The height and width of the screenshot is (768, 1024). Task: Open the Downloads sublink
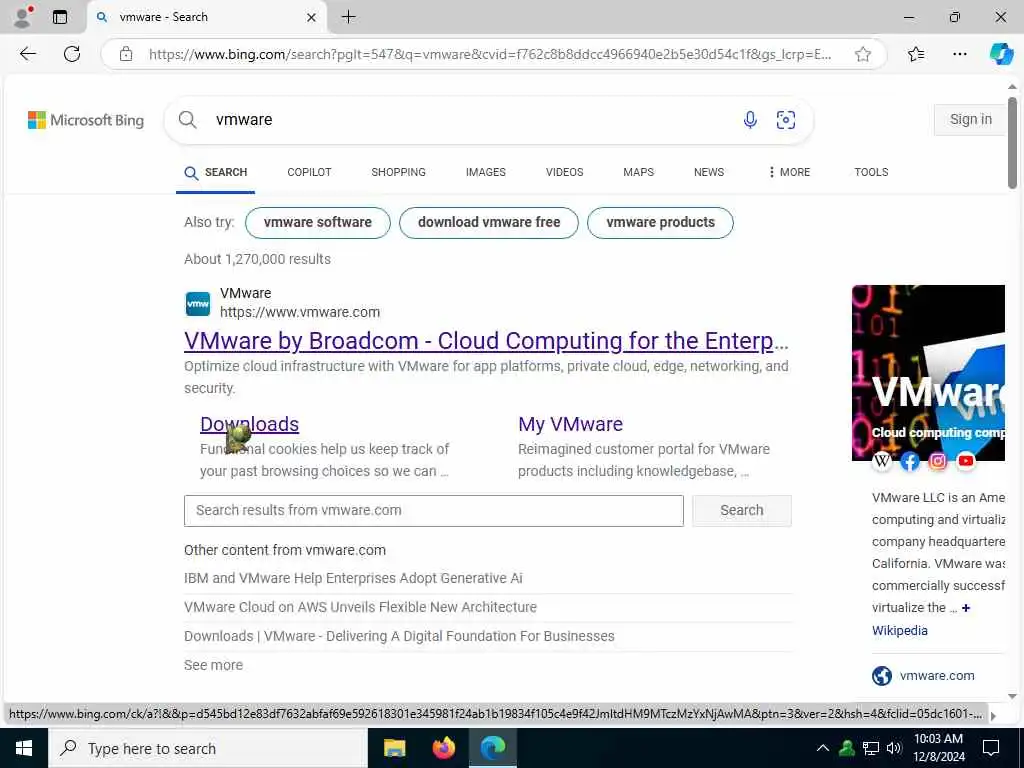[x=249, y=424]
